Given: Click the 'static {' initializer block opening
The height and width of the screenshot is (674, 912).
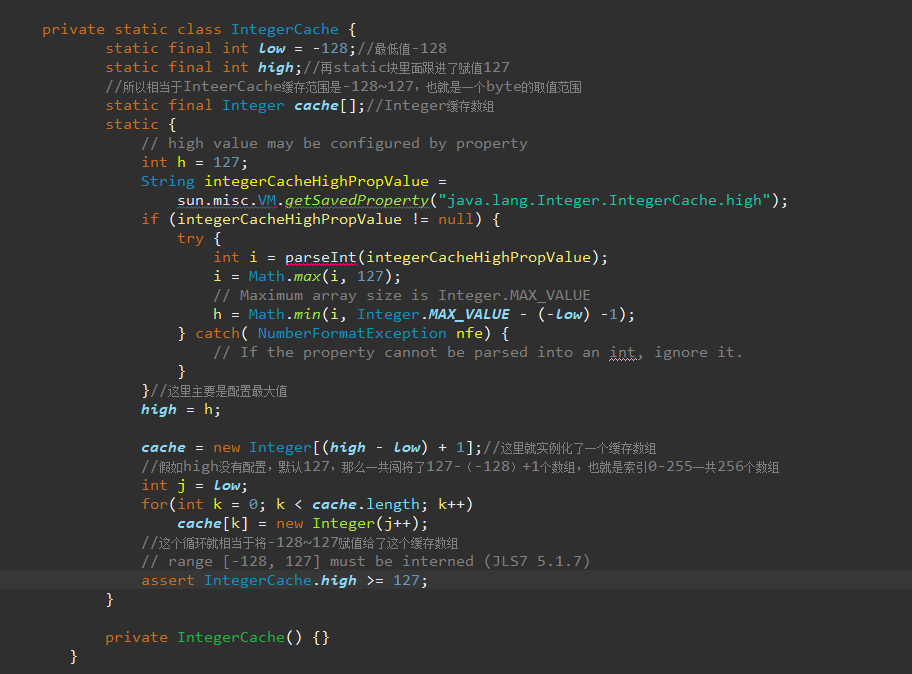Looking at the screenshot, I should click(x=141, y=124).
